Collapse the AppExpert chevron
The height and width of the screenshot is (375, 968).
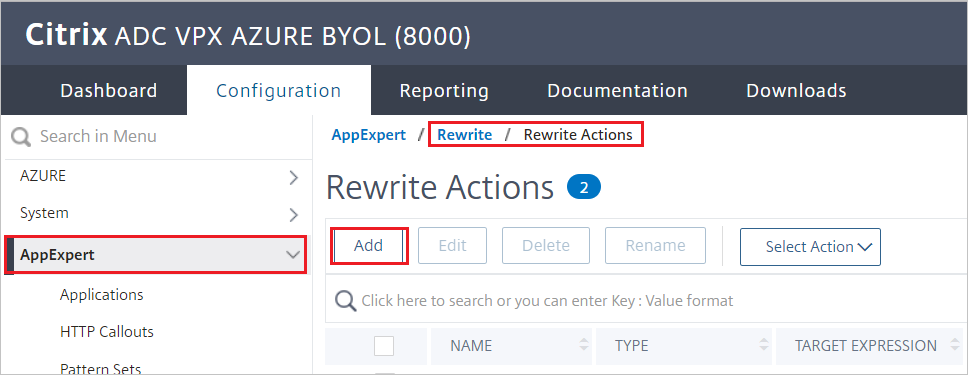click(x=294, y=255)
